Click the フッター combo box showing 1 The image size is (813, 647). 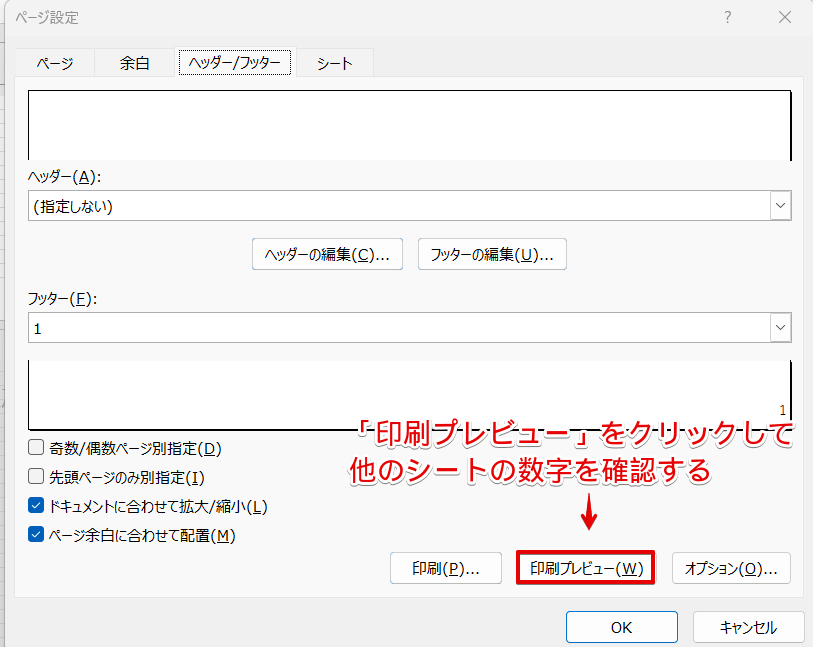410,327
